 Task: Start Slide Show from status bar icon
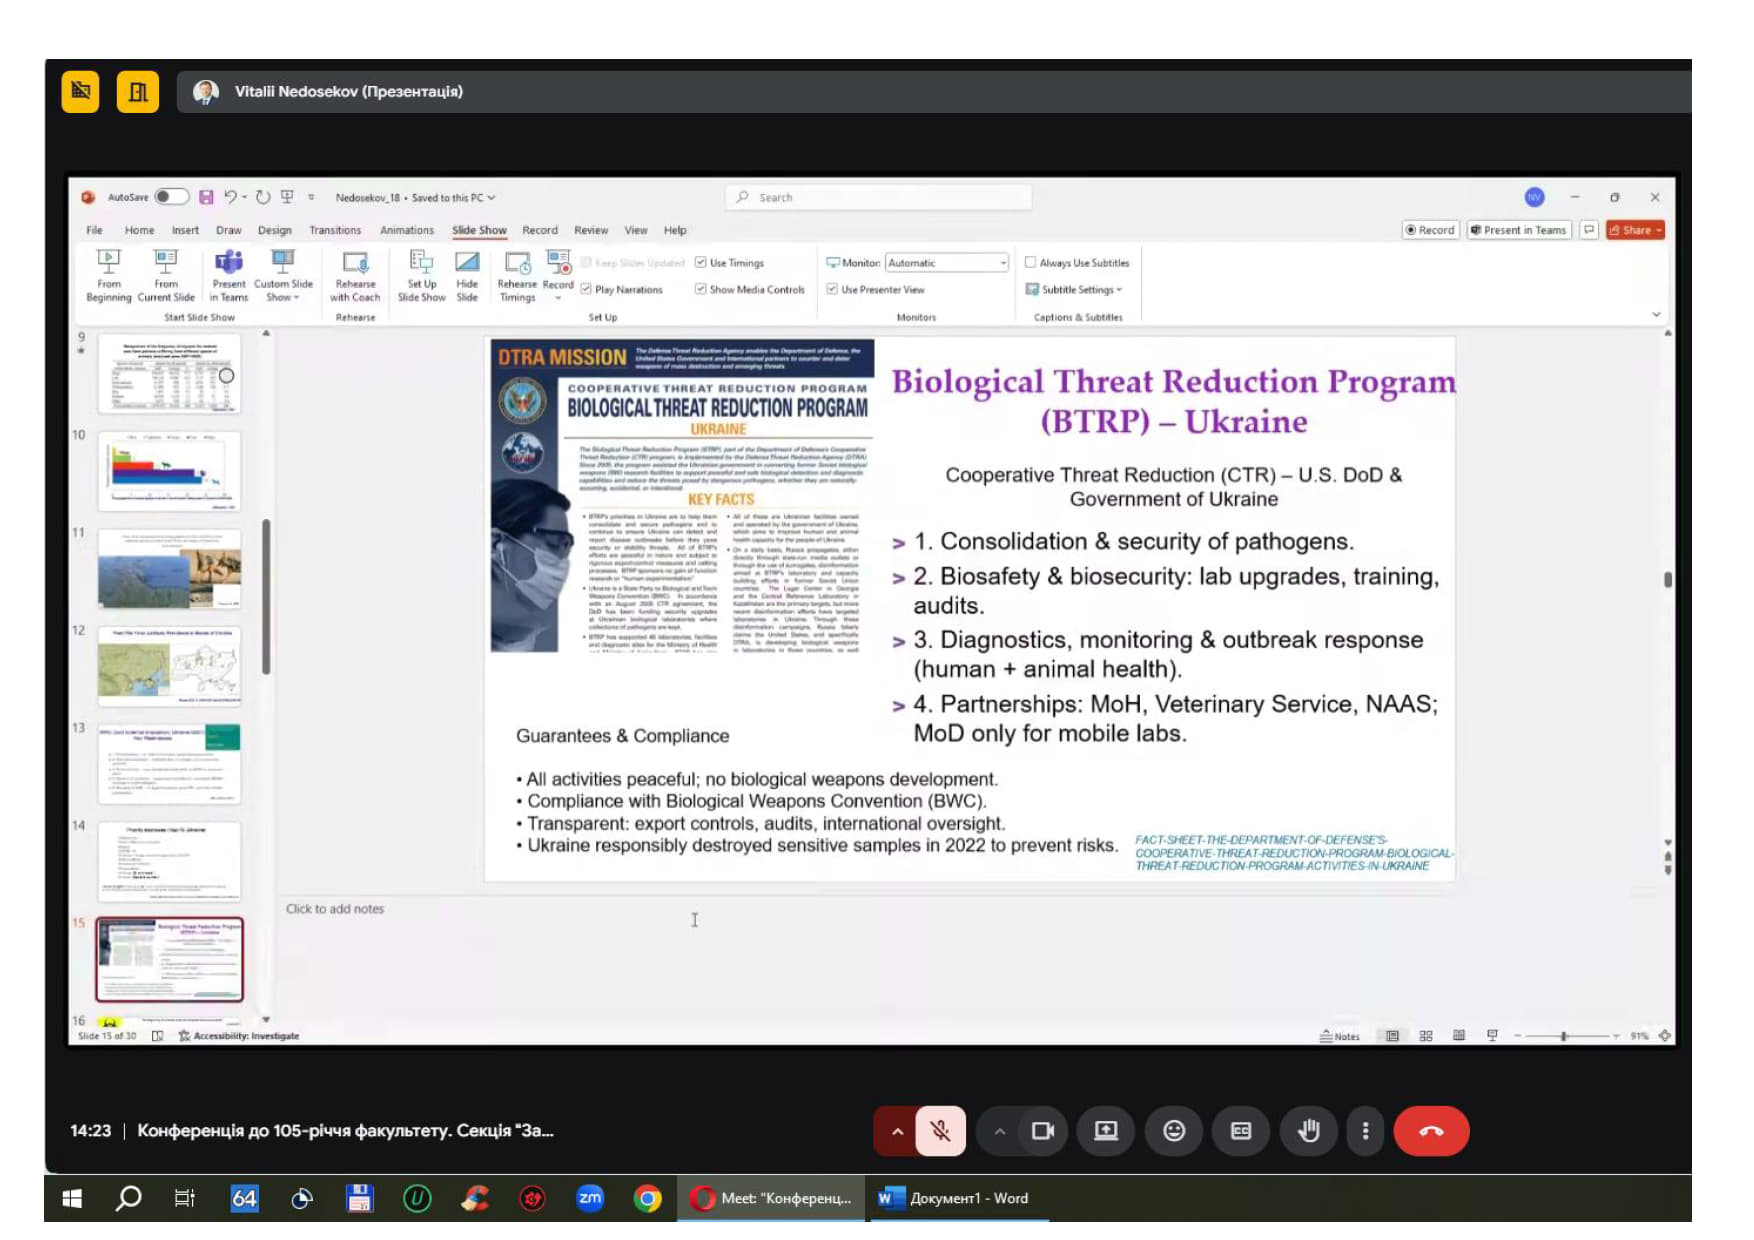coord(1492,1036)
